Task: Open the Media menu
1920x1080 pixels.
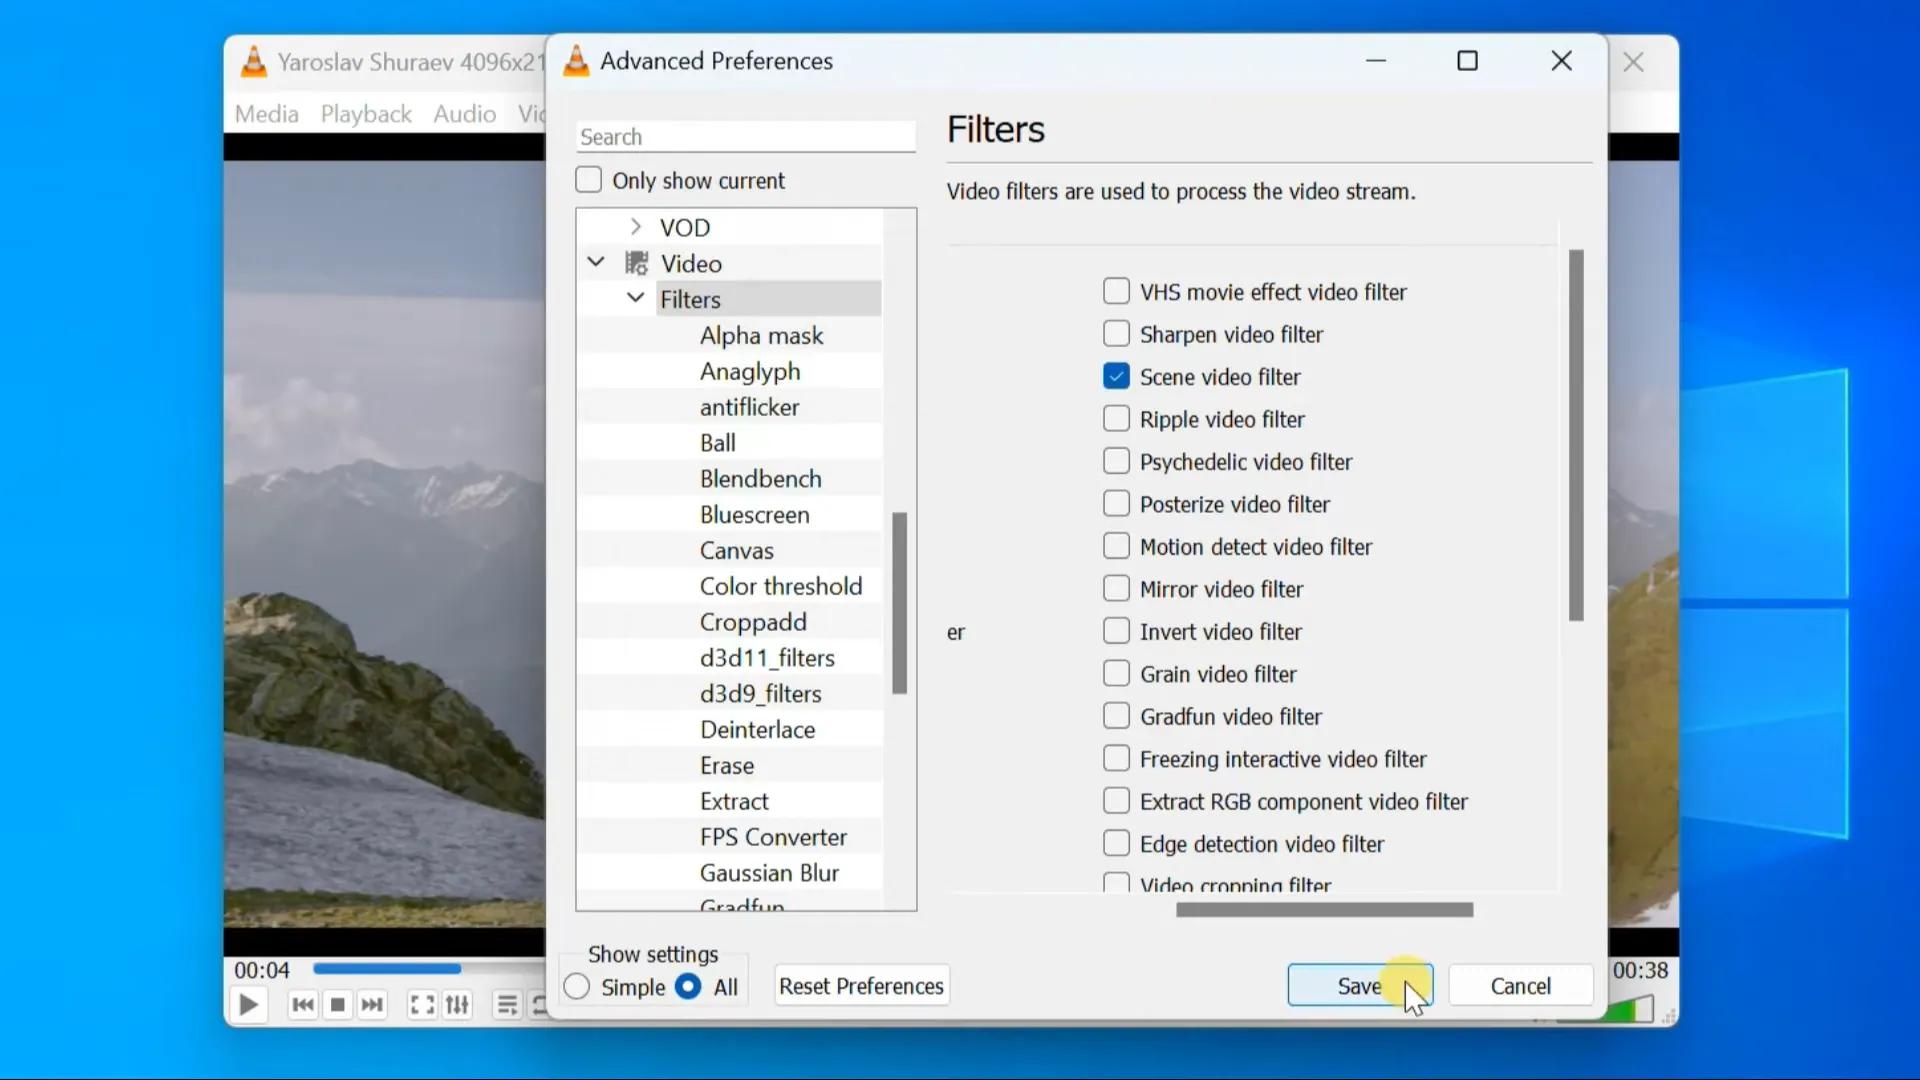Action: (x=265, y=113)
